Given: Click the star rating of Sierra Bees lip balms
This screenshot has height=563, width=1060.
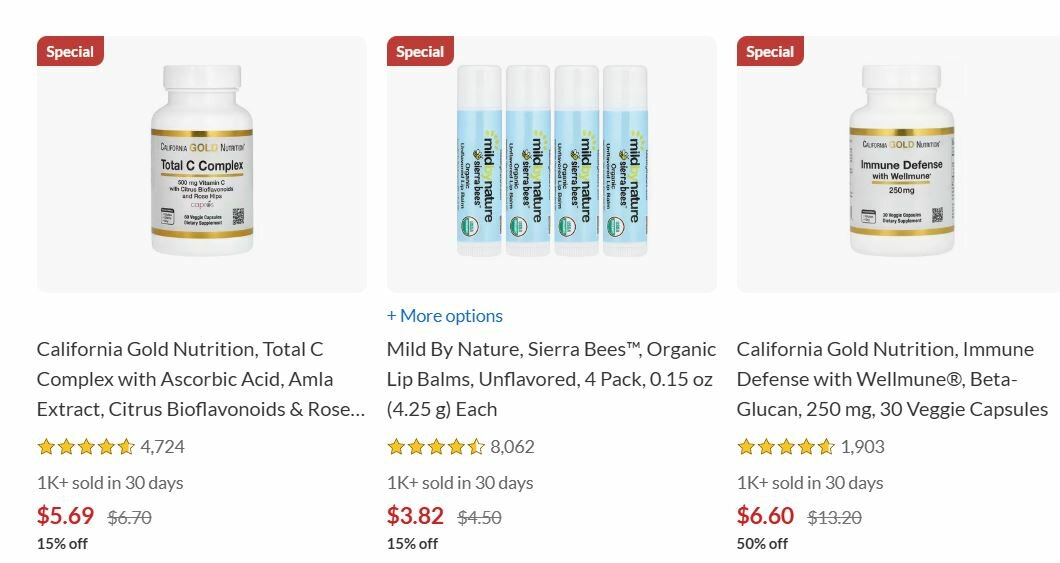Looking at the screenshot, I should (x=435, y=447).
